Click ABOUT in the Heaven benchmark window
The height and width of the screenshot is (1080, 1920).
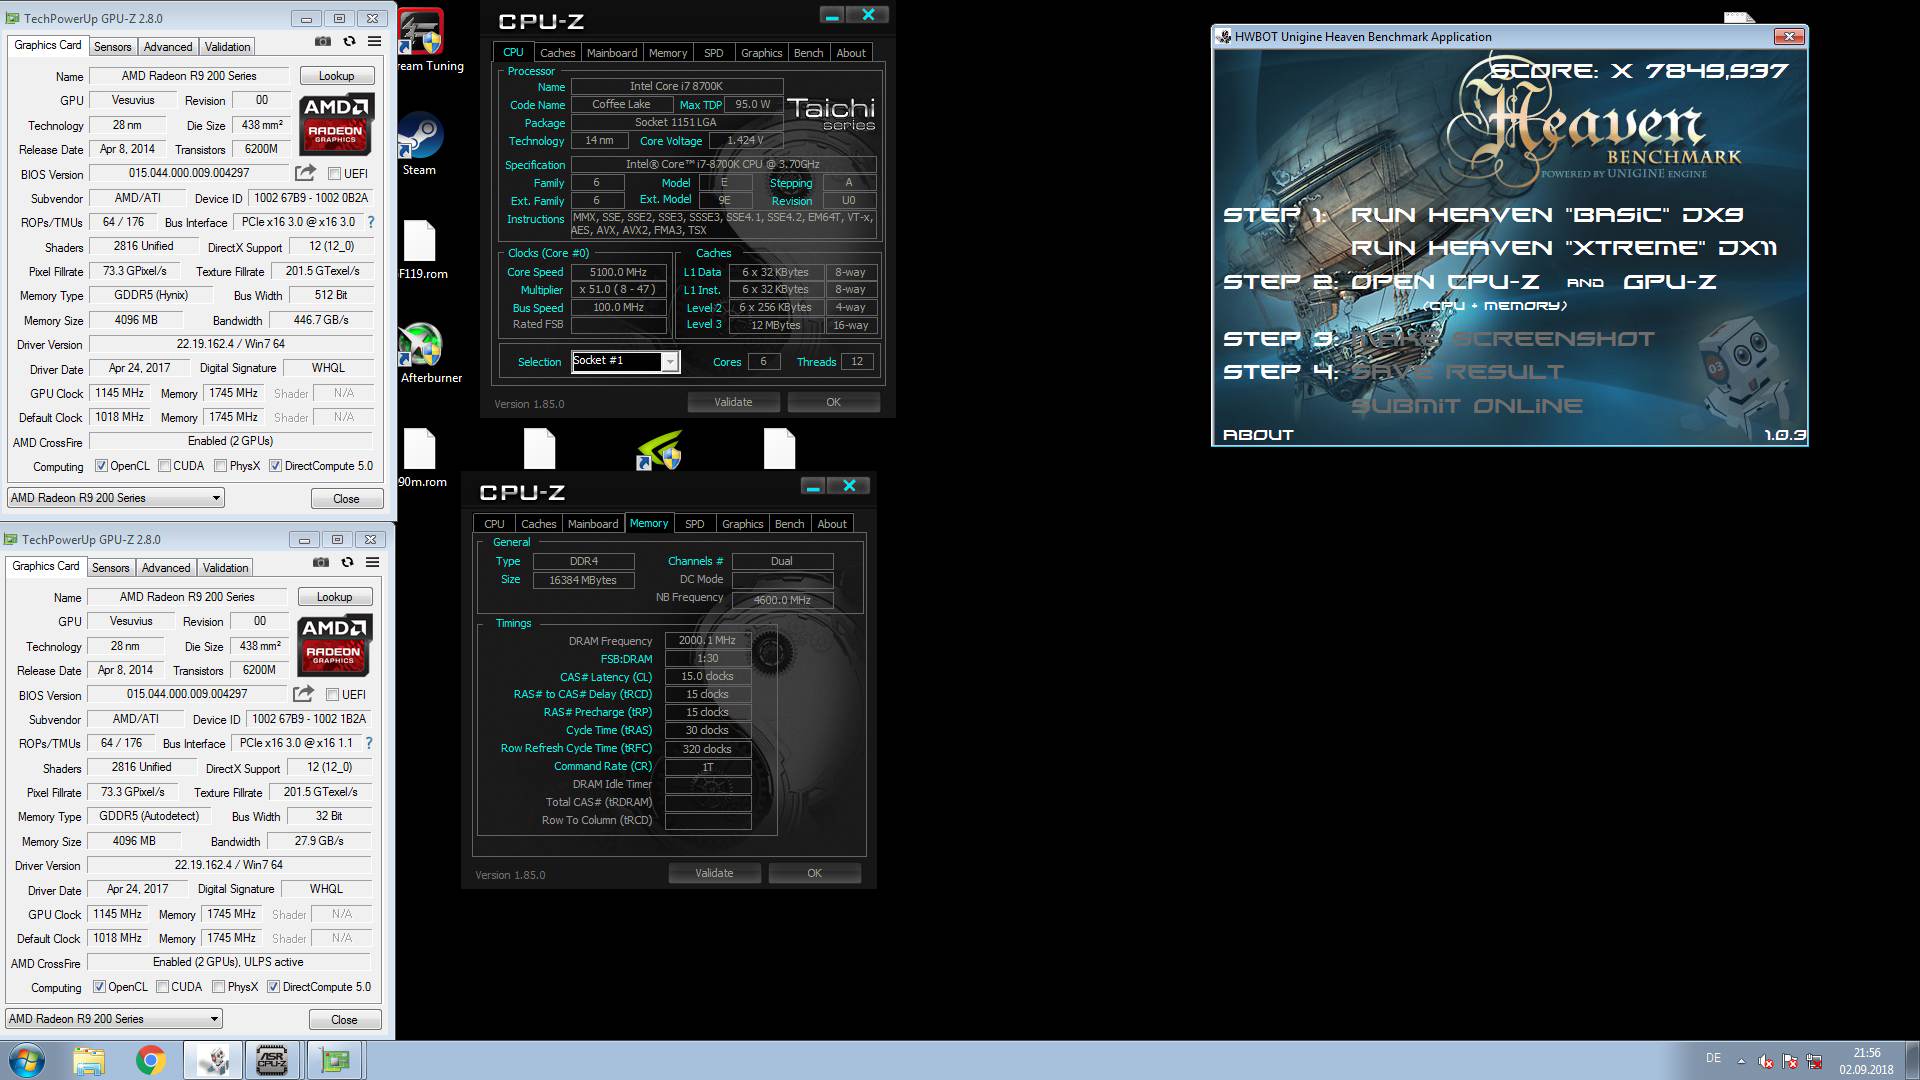[x=1258, y=435]
